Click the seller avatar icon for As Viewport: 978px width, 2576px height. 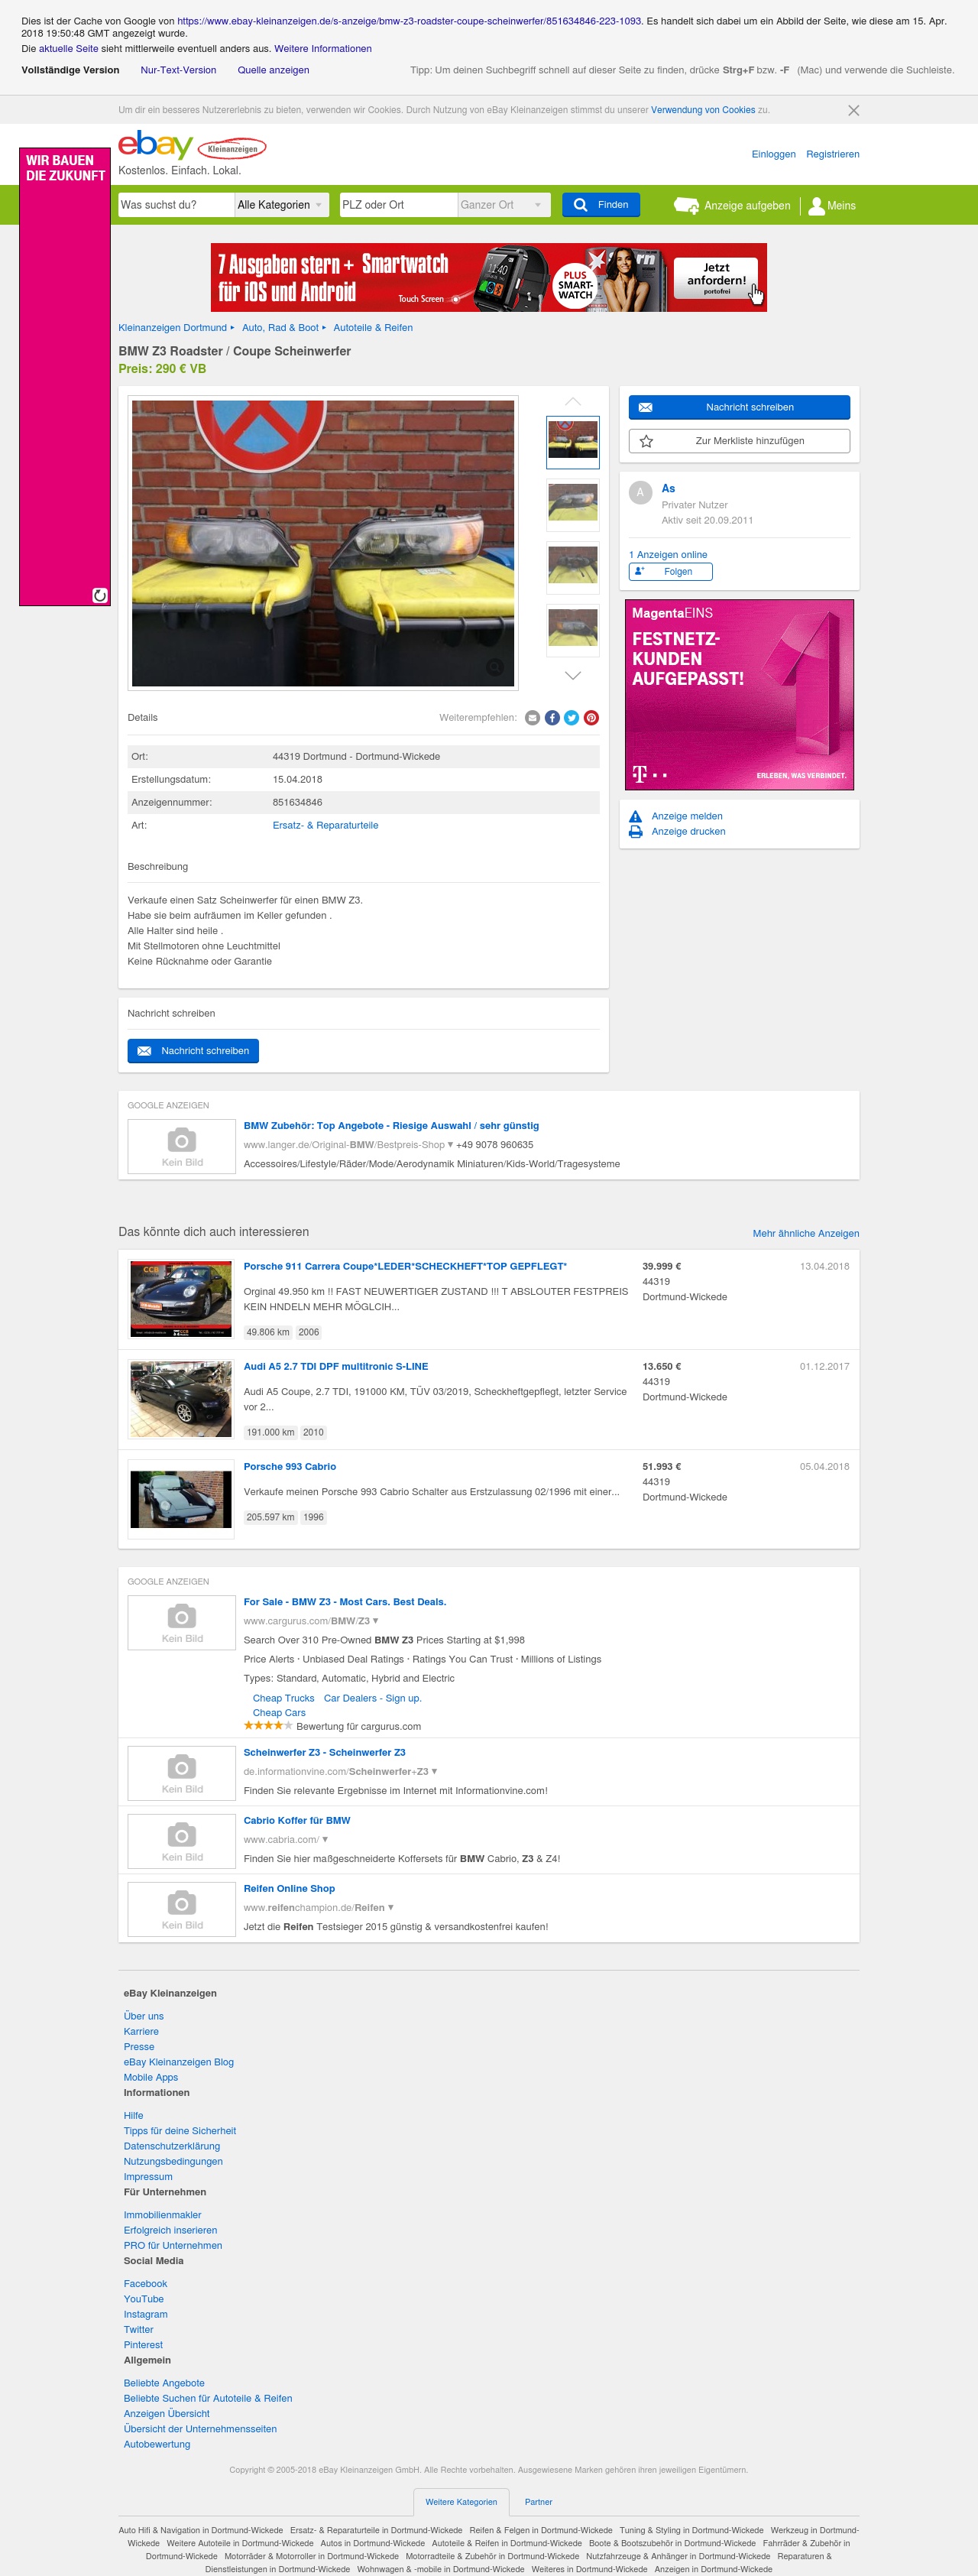click(641, 492)
